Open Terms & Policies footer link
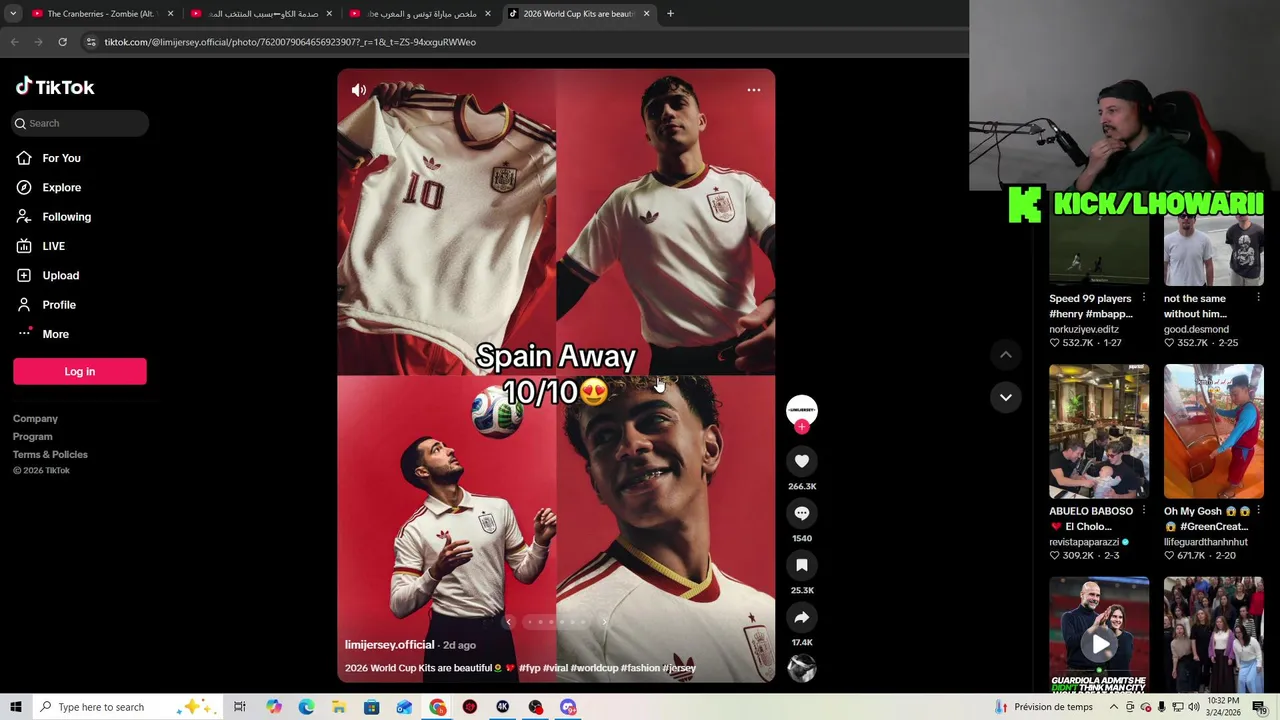Screen dimensions: 1280x720 point(50,454)
